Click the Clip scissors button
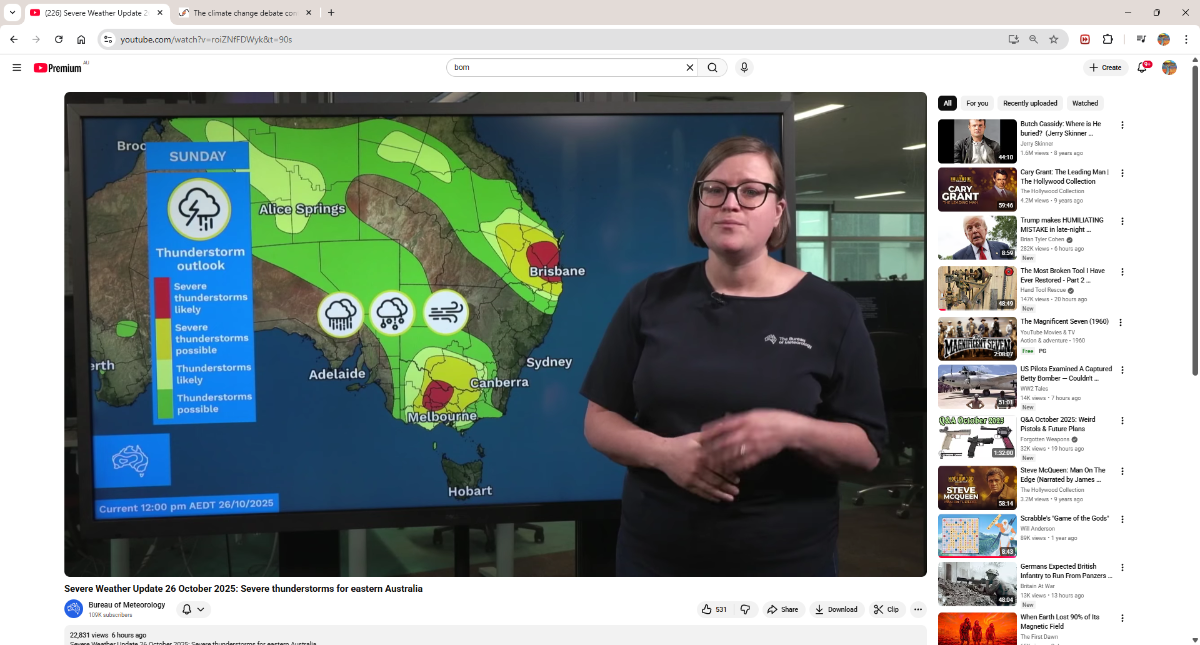Screen dimensions: 1200x645 coord(886,609)
